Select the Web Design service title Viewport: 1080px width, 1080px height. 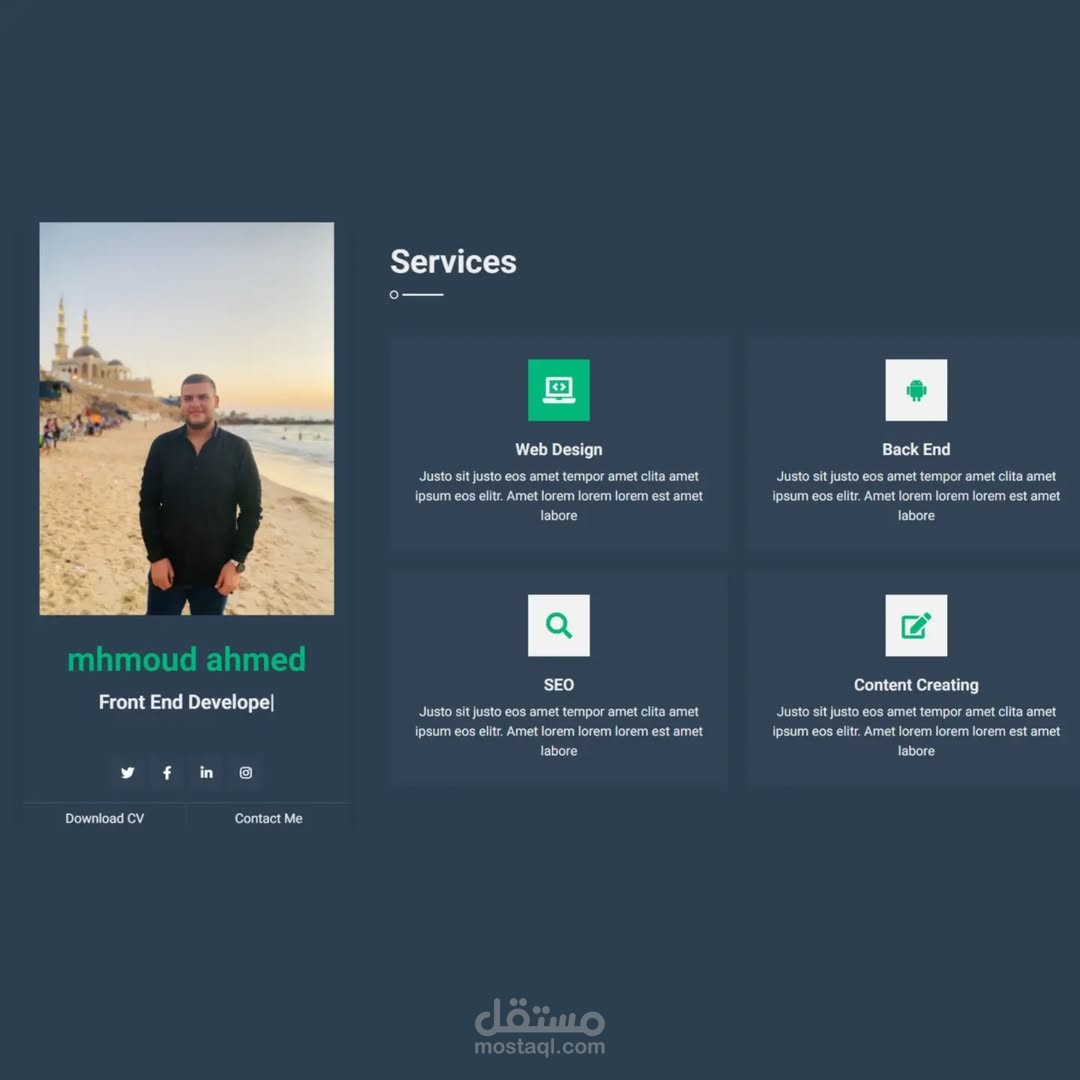[x=559, y=449]
